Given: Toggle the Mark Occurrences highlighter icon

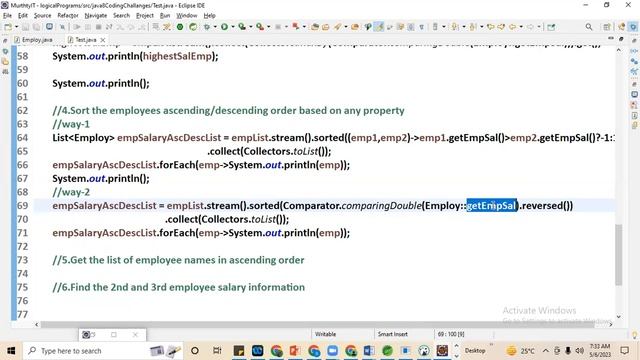Looking at the screenshot, I should pos(380,27).
